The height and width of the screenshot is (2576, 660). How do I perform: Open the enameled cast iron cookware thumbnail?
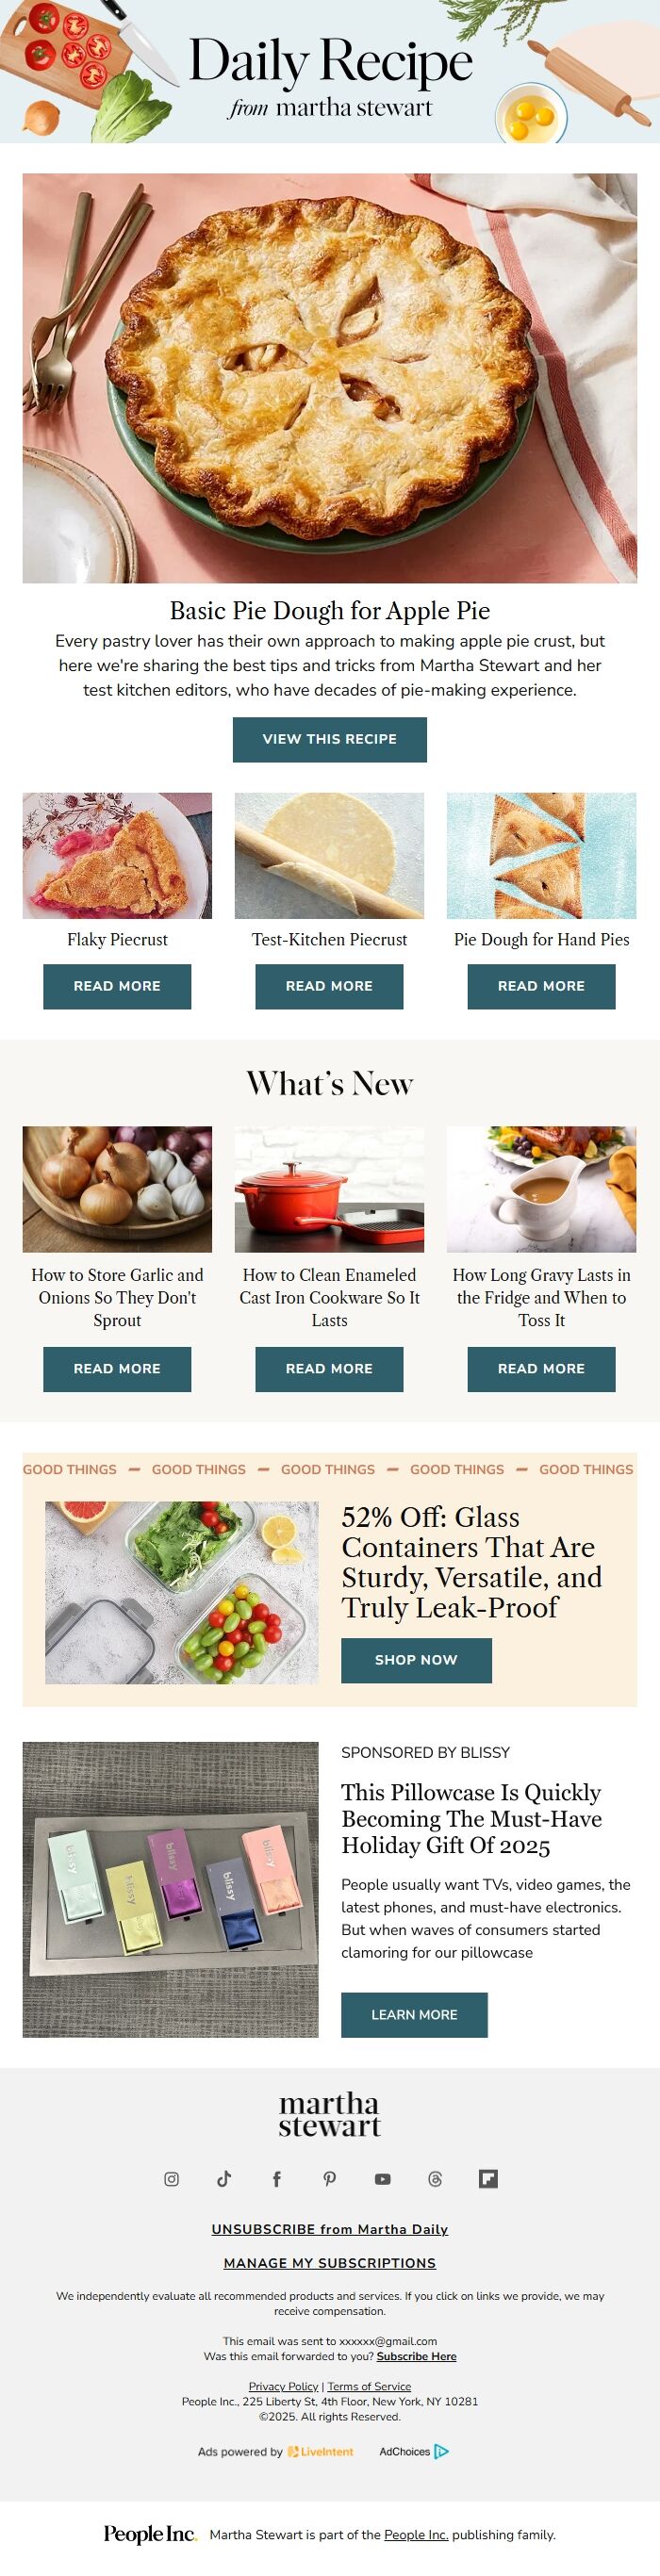point(329,1189)
